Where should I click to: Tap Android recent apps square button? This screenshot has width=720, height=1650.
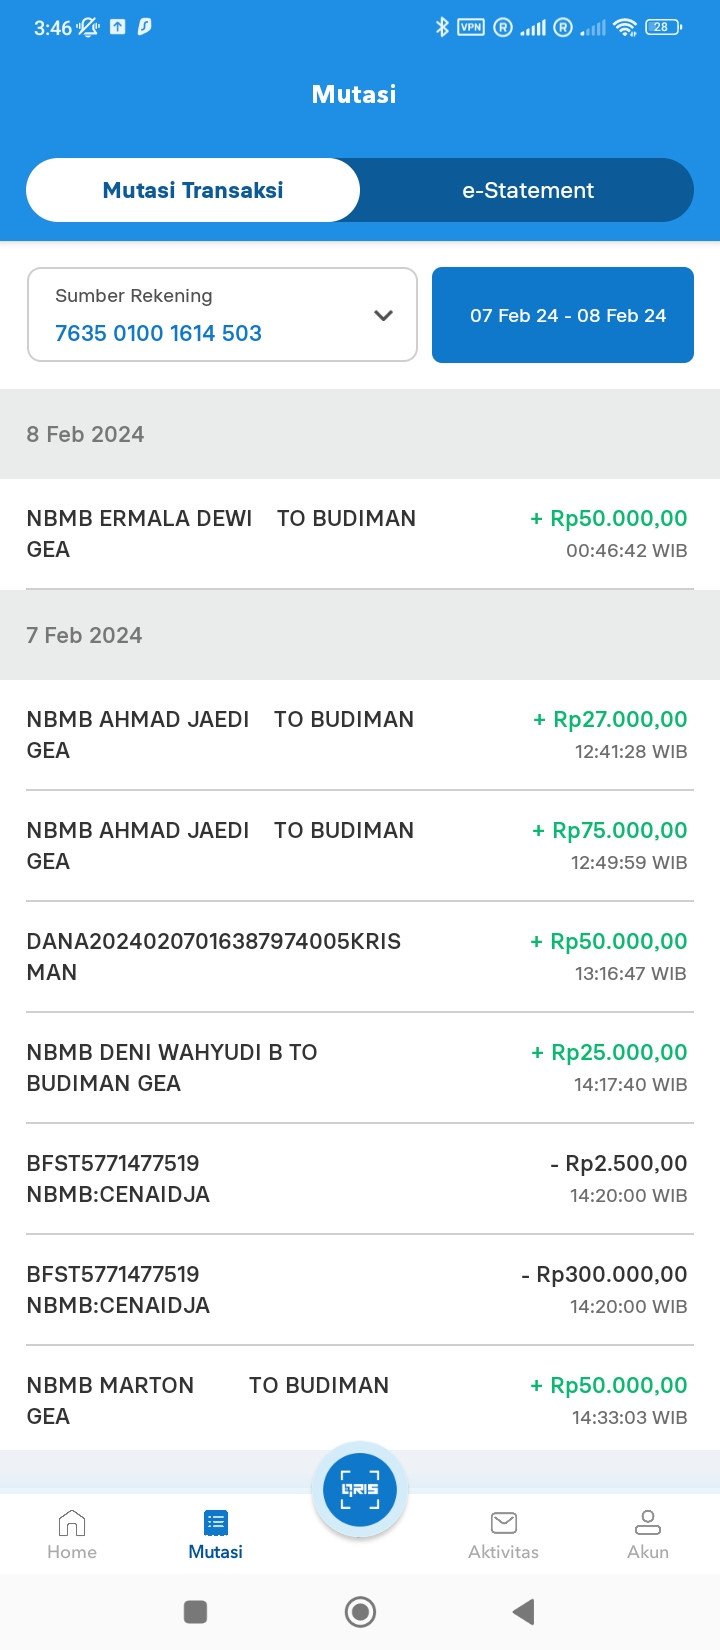196,1611
